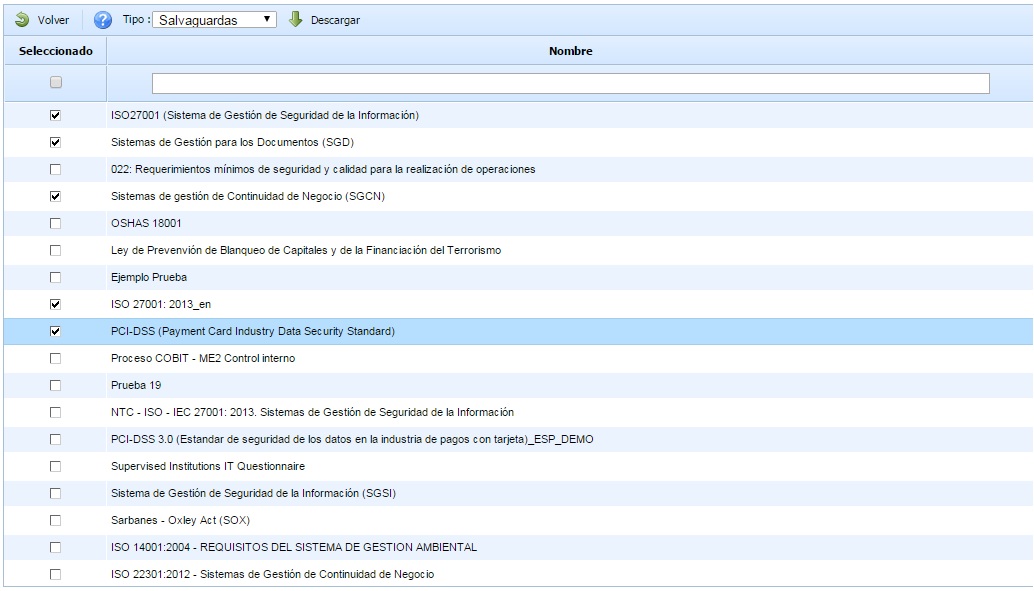Screen dimensions: 1034x591
Task: Click the Nombre filter text field
Action: click(570, 83)
